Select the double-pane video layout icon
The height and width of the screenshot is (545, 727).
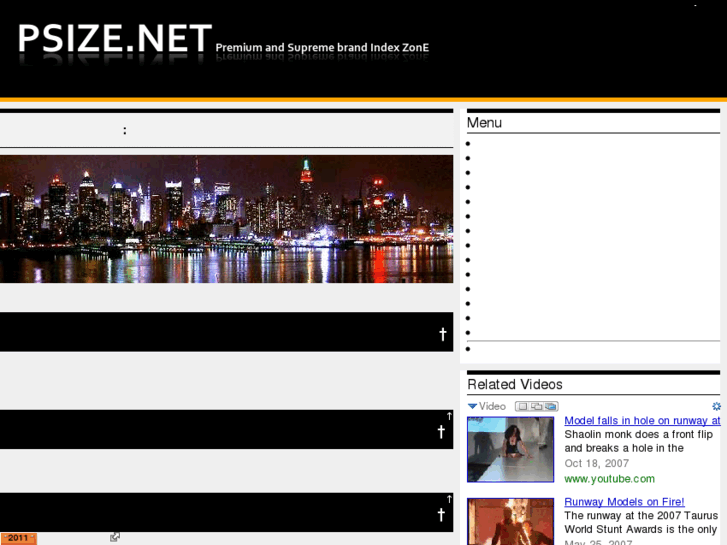click(536, 407)
